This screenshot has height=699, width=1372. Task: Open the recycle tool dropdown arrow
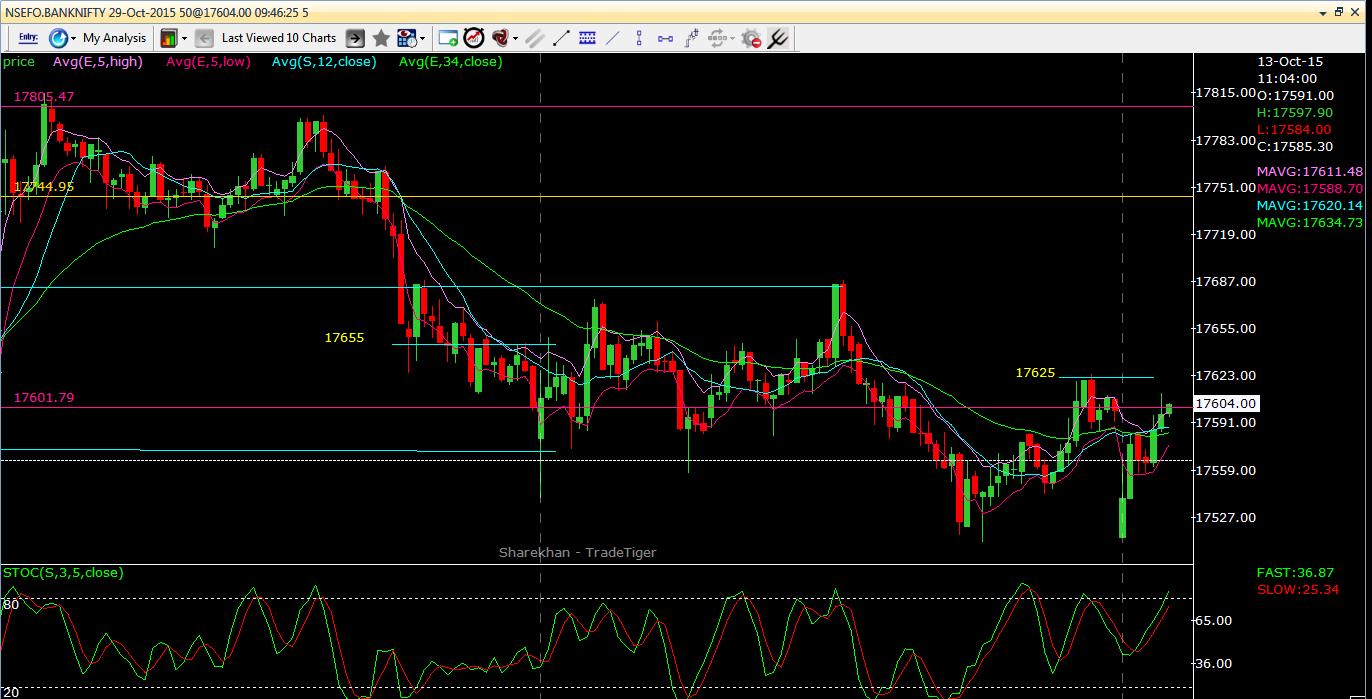[733, 40]
